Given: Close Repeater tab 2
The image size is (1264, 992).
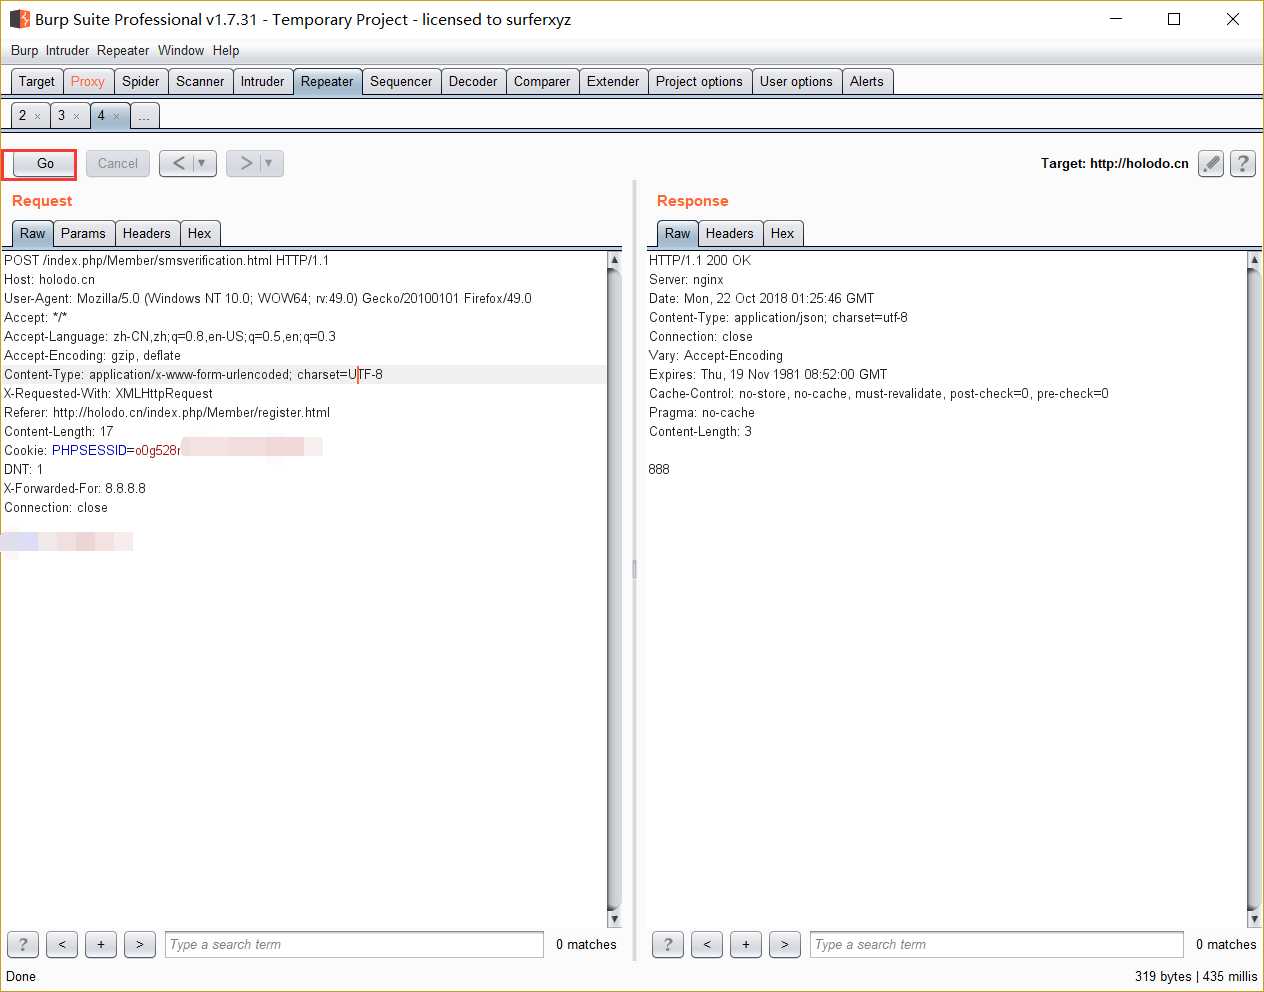Looking at the screenshot, I should pos(38,117).
